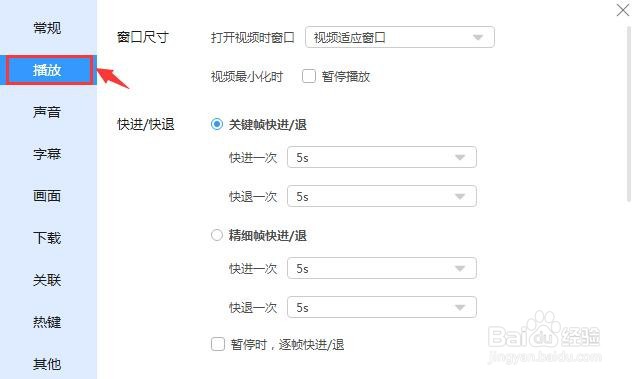637x379 pixels.
Task: Select the 关联 settings tab
Action: point(47,280)
